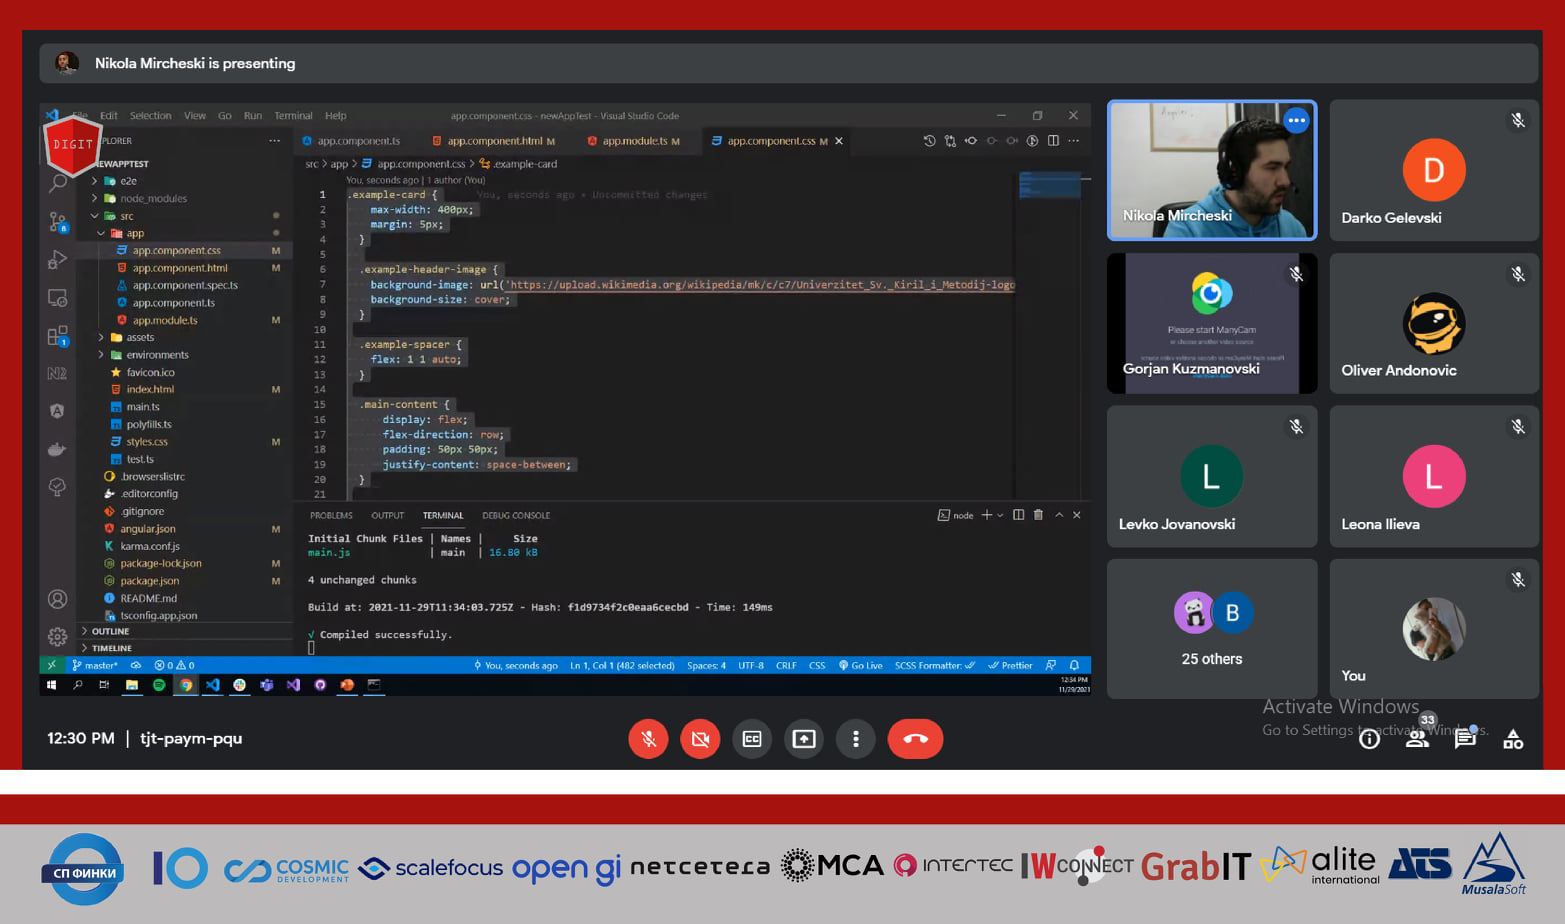Open options on Nikola Mircheski's video tile
Viewport: 1565px width, 924px height.
pyautogui.click(x=1296, y=121)
